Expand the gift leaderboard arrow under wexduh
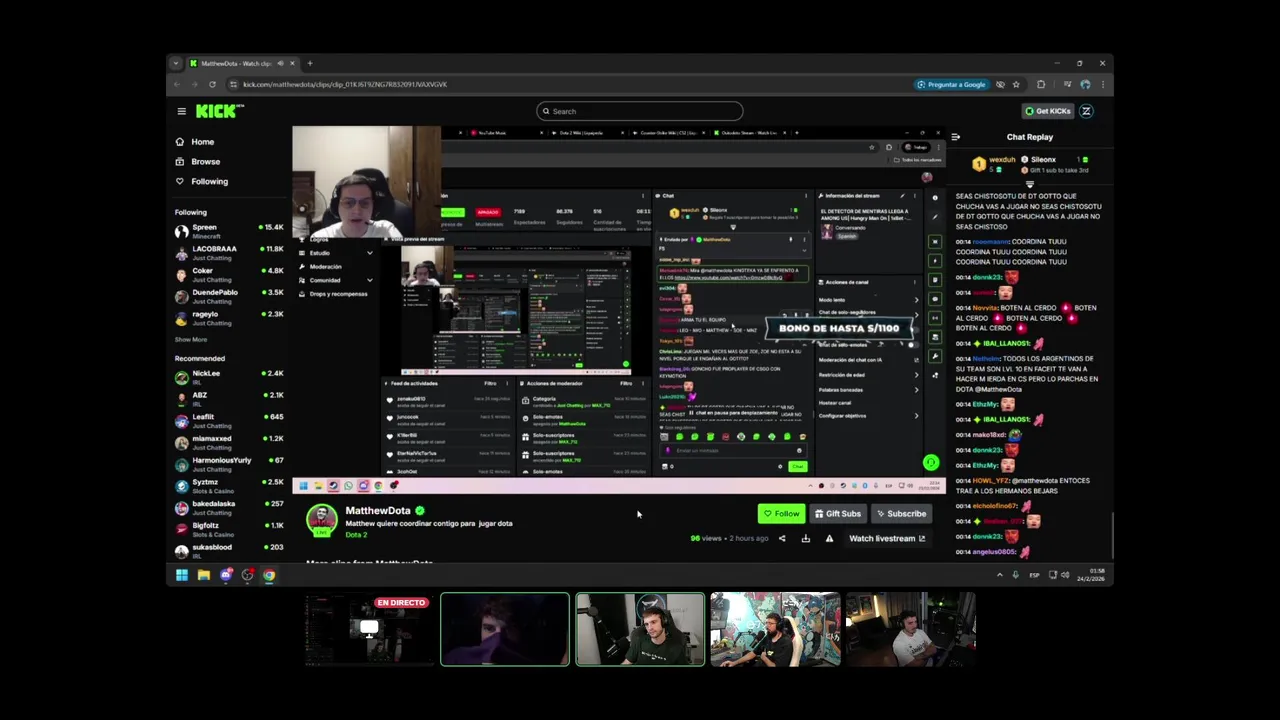Screen dimensions: 1280x720 tap(1030, 185)
